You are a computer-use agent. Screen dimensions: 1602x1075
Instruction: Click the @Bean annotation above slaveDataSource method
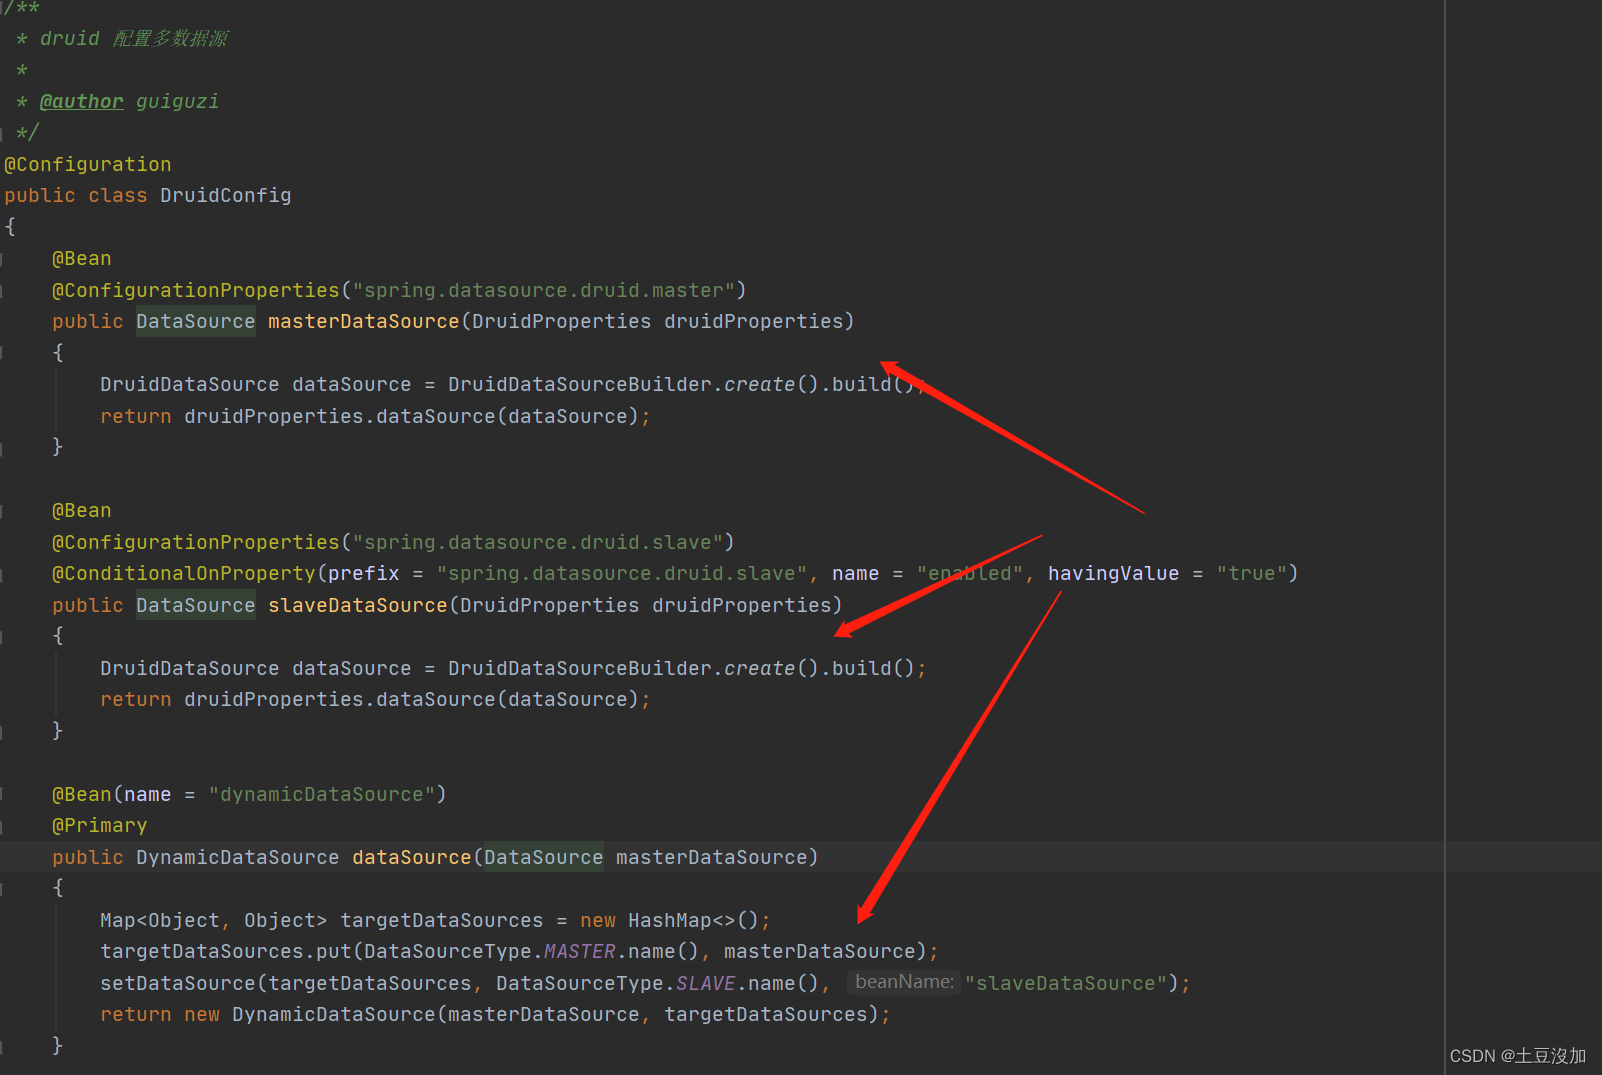tap(82, 510)
